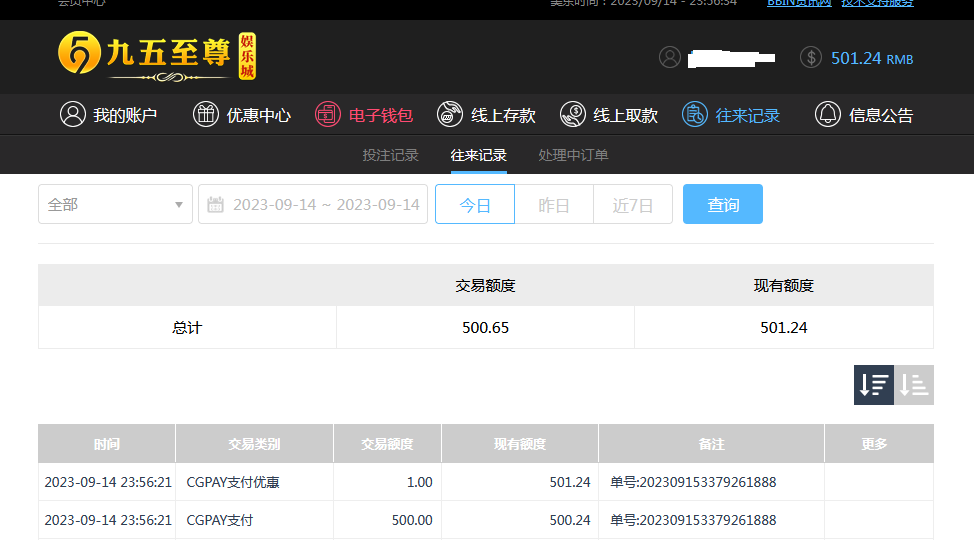Click the 线上取款 withdrawal icon
This screenshot has height=540, width=974.
[x=573, y=114]
